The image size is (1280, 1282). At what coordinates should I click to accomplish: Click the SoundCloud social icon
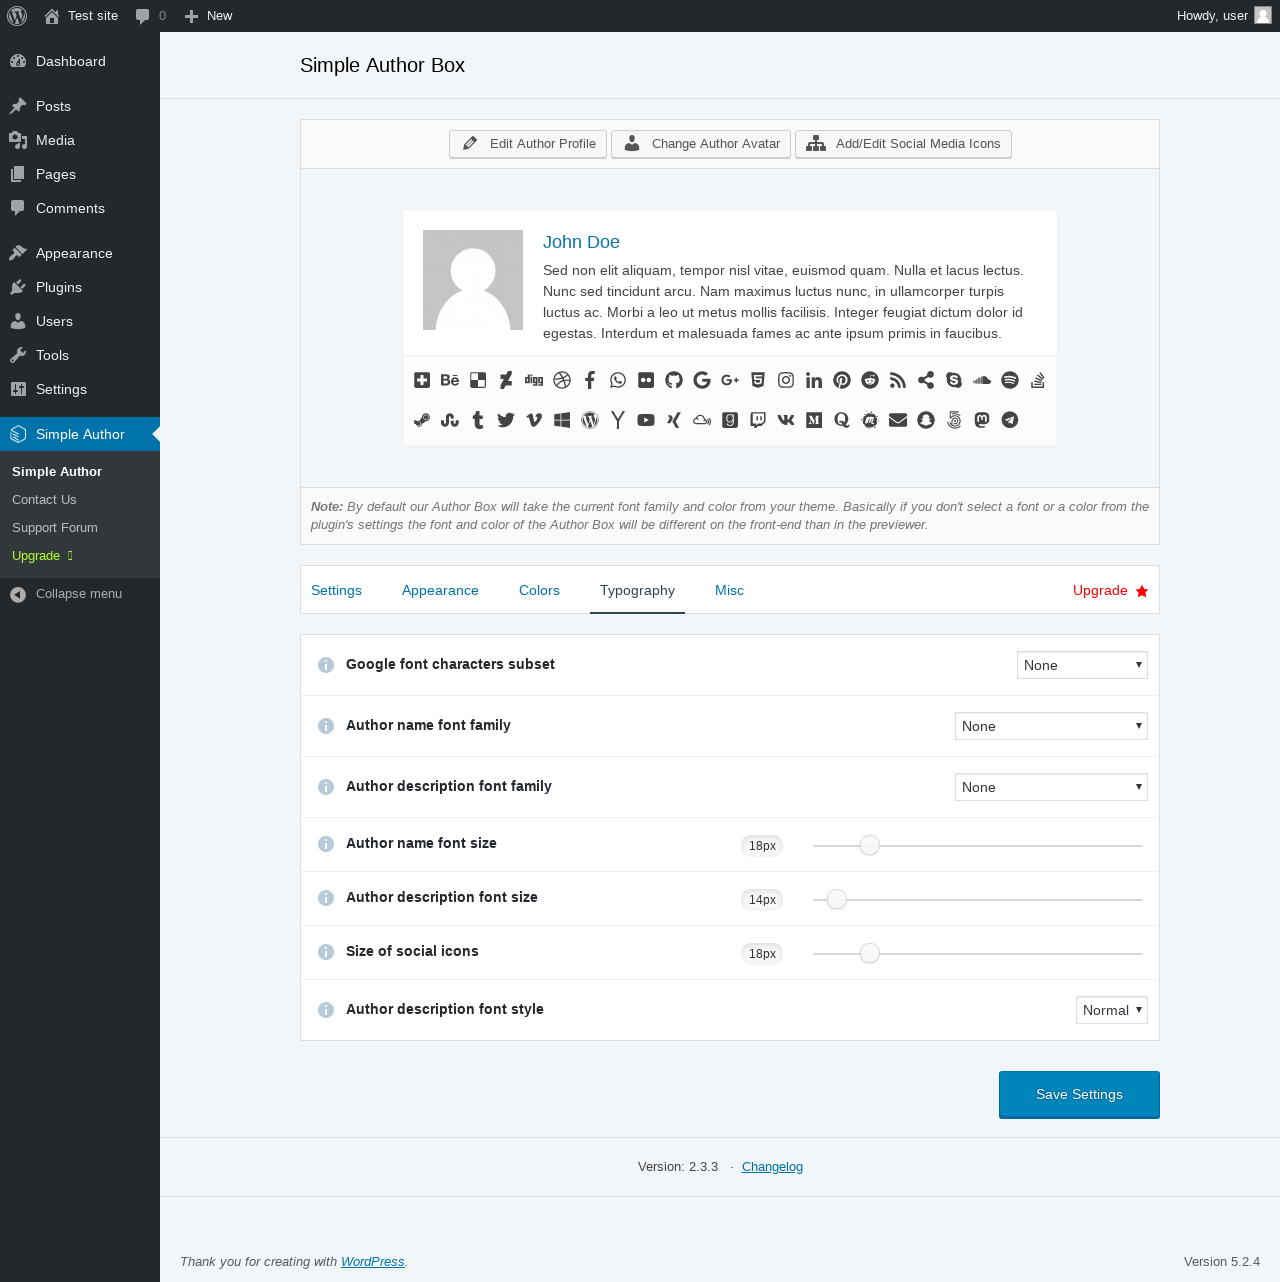(982, 380)
